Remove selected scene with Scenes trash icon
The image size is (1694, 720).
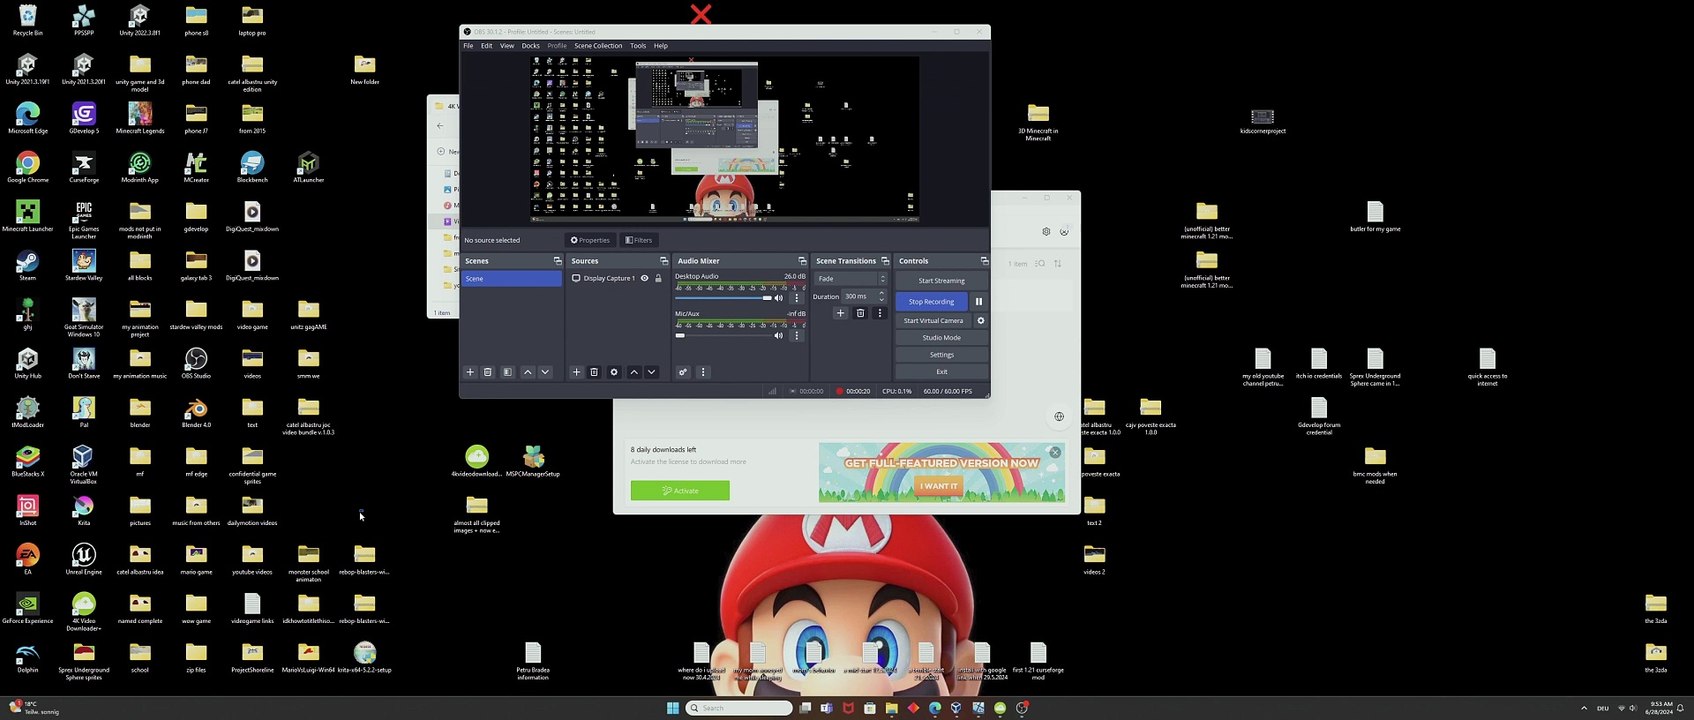pyautogui.click(x=488, y=372)
